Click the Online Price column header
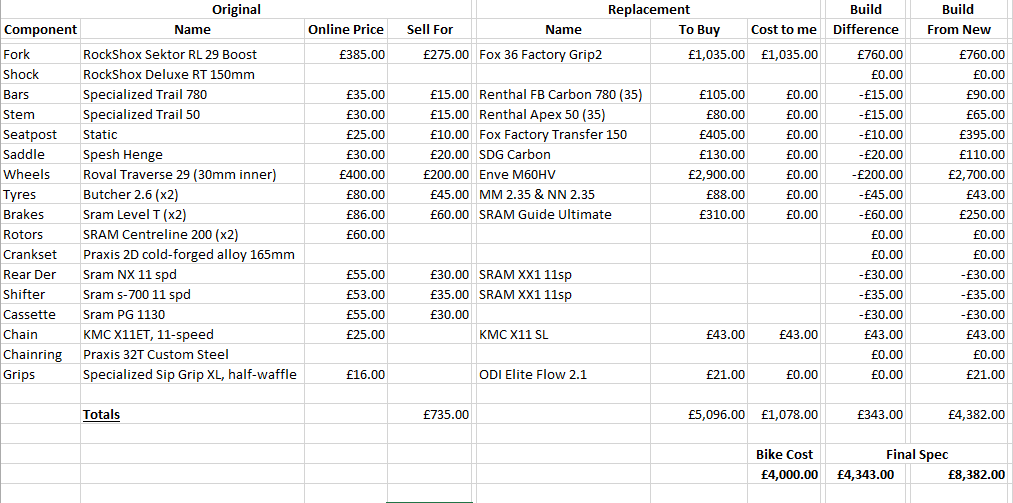This screenshot has height=503, width=1013. coord(346,30)
